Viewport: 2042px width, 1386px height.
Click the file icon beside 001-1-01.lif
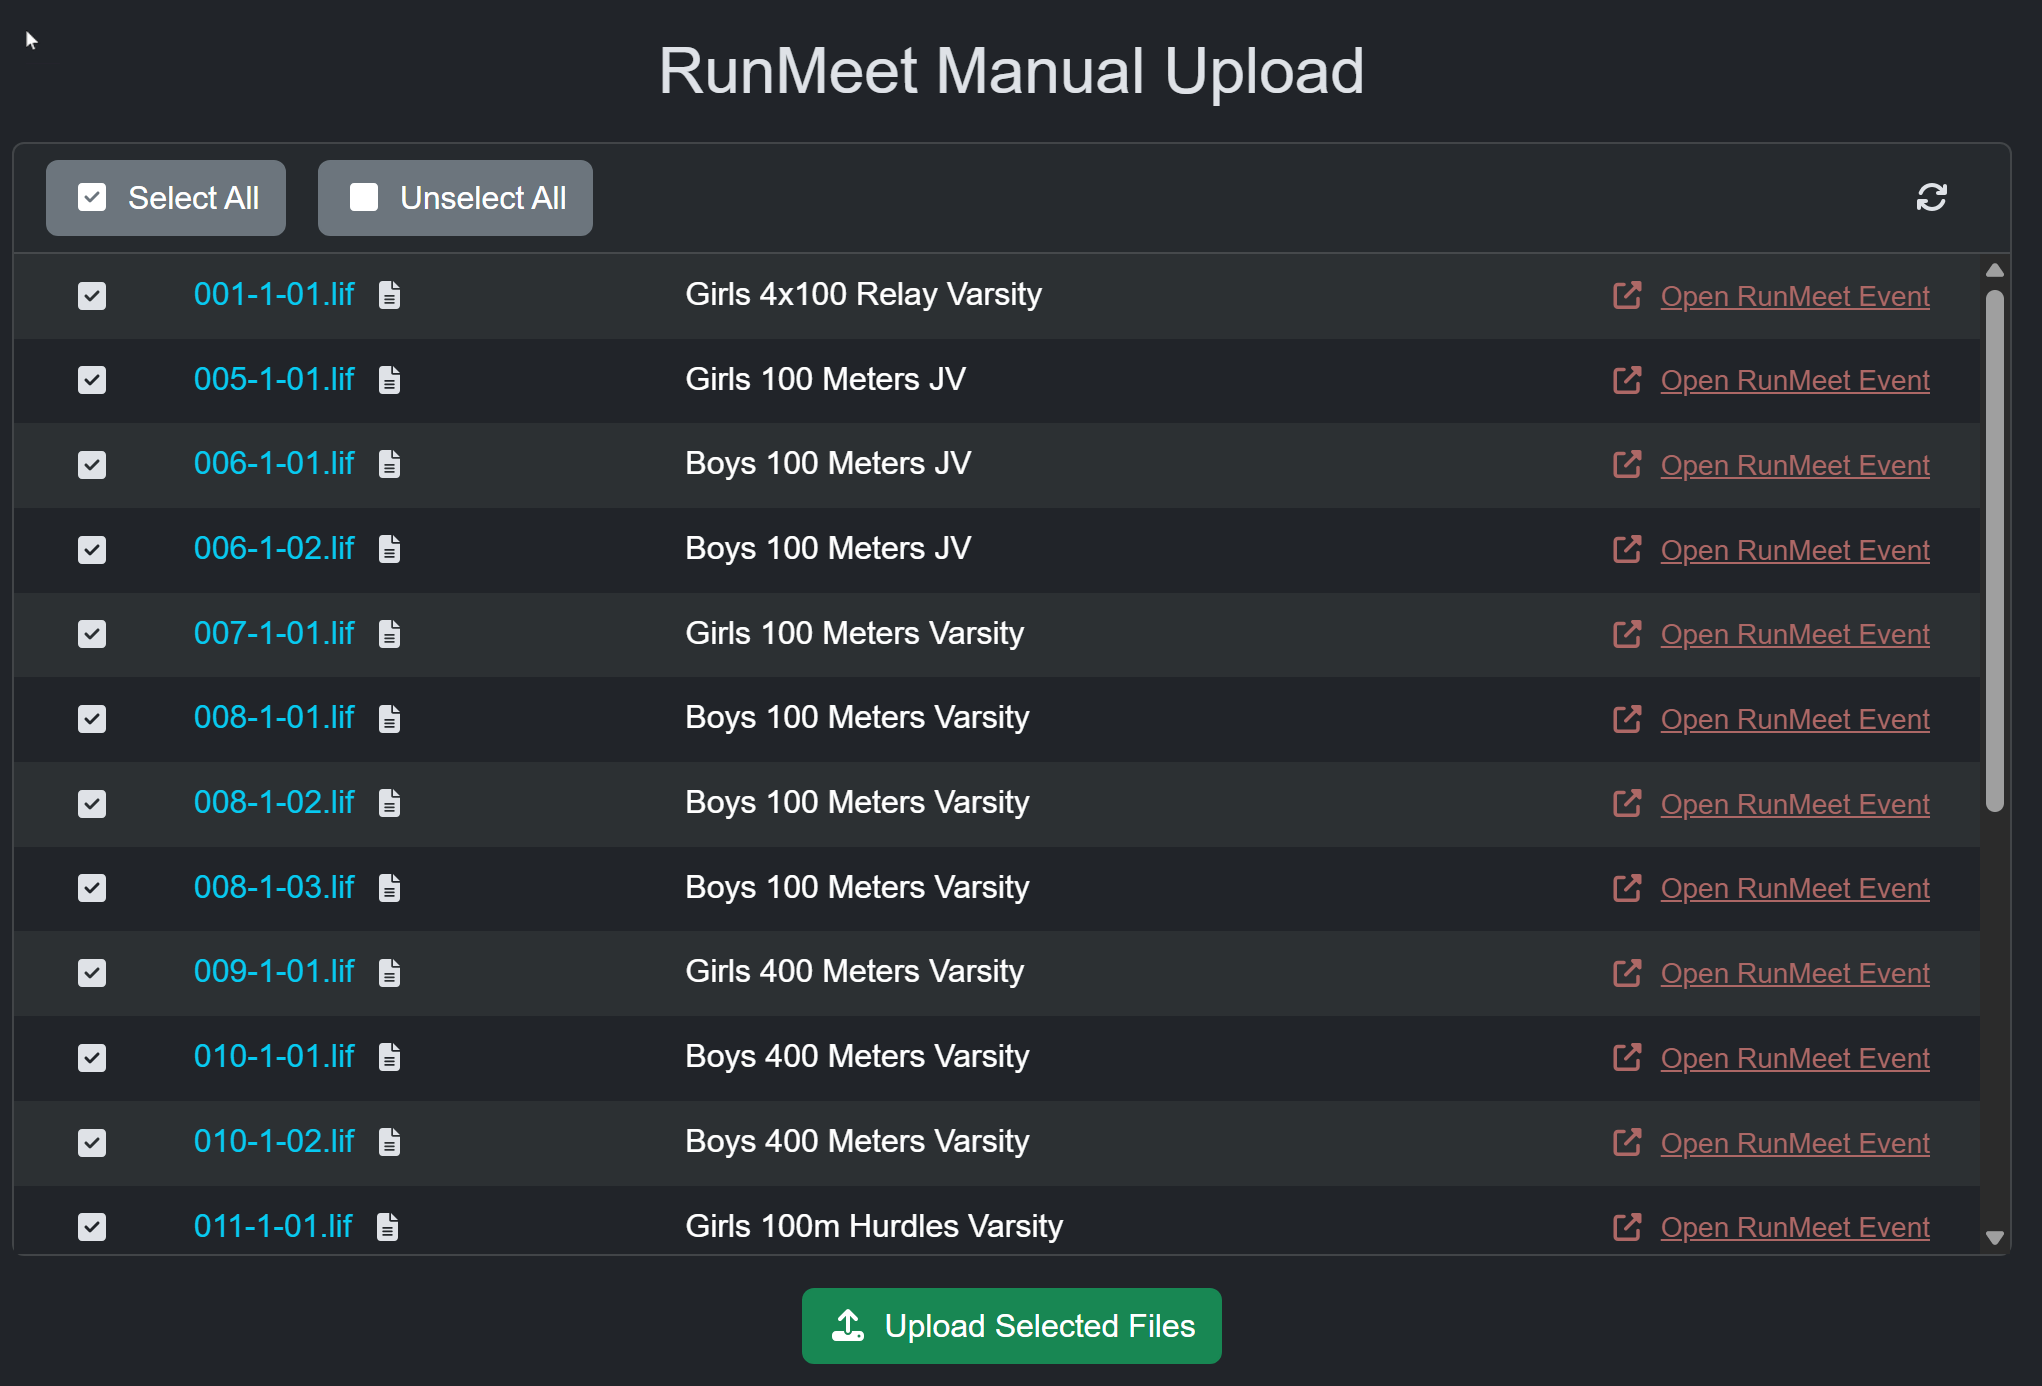point(389,295)
